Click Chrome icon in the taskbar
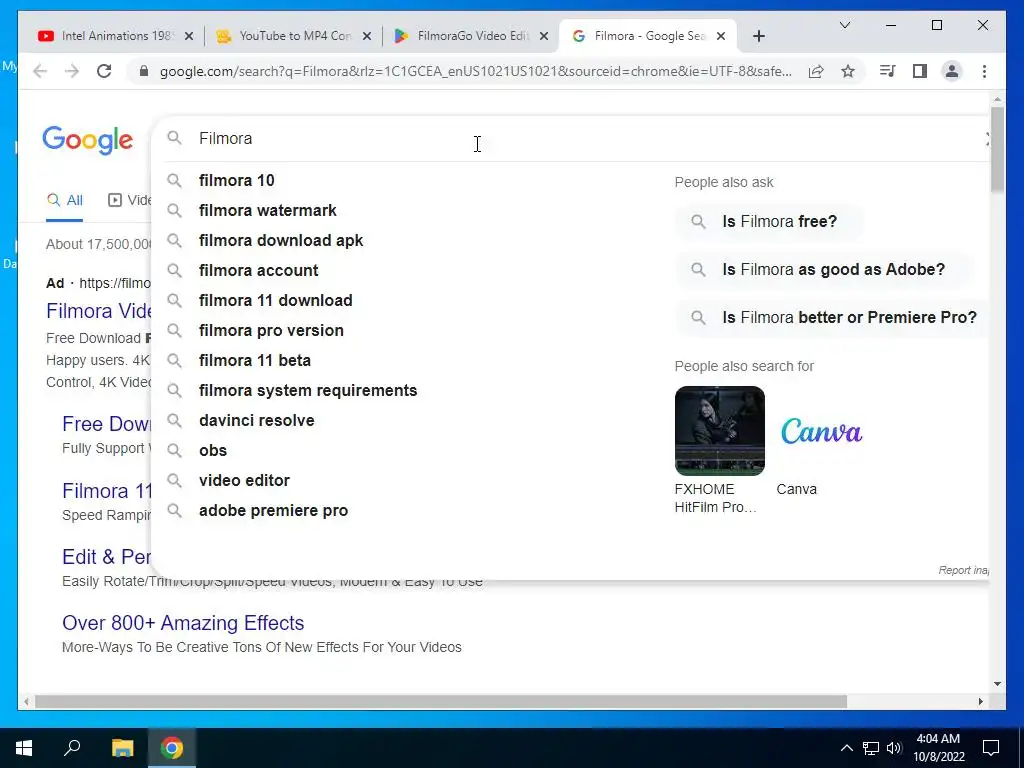Screen dimensions: 1024x768 [172, 748]
